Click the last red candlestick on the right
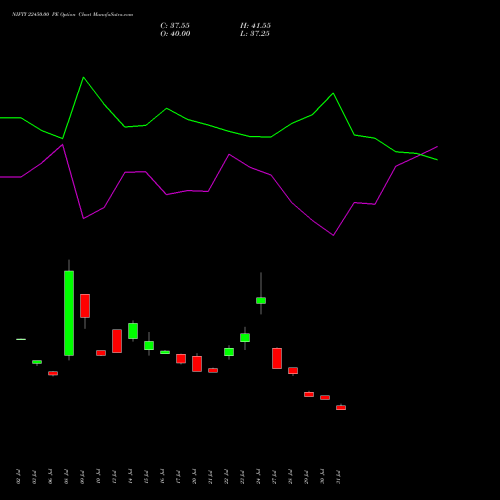The width and height of the screenshot is (500, 500). [341, 407]
